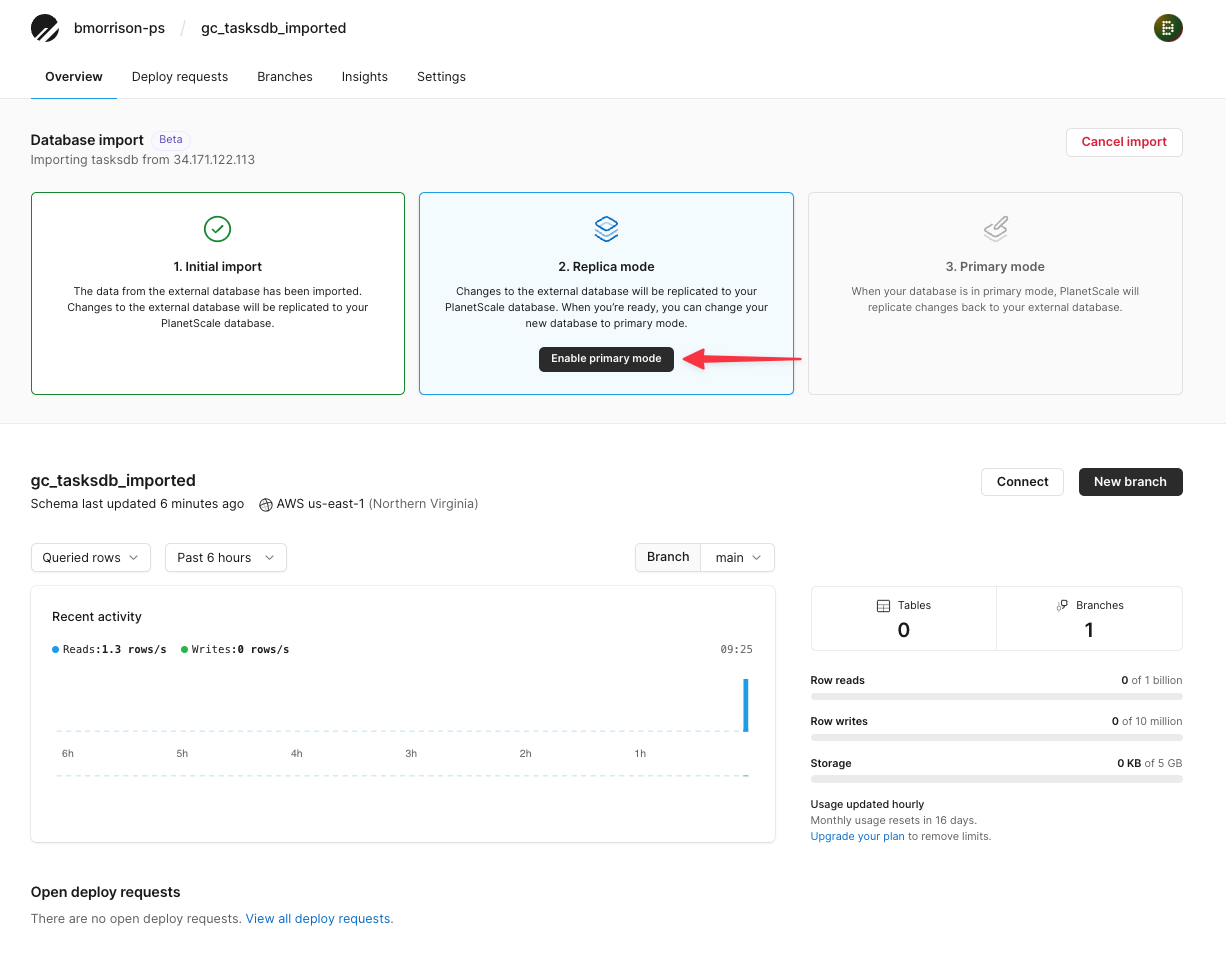The image size is (1226, 973).
Task: Click the AWS region globe icon
Action: click(266, 505)
